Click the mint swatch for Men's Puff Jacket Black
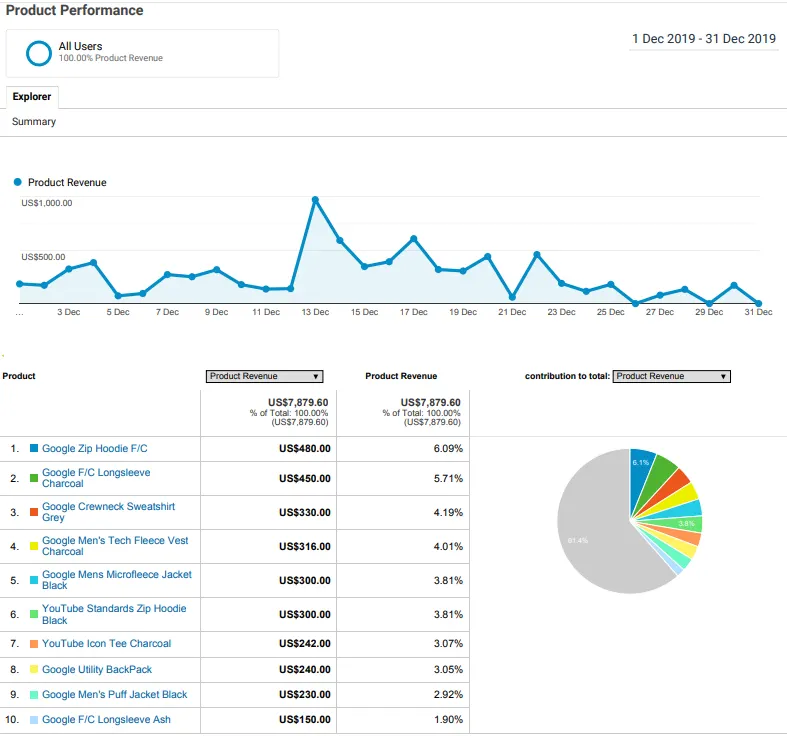The image size is (787, 736). (34, 695)
